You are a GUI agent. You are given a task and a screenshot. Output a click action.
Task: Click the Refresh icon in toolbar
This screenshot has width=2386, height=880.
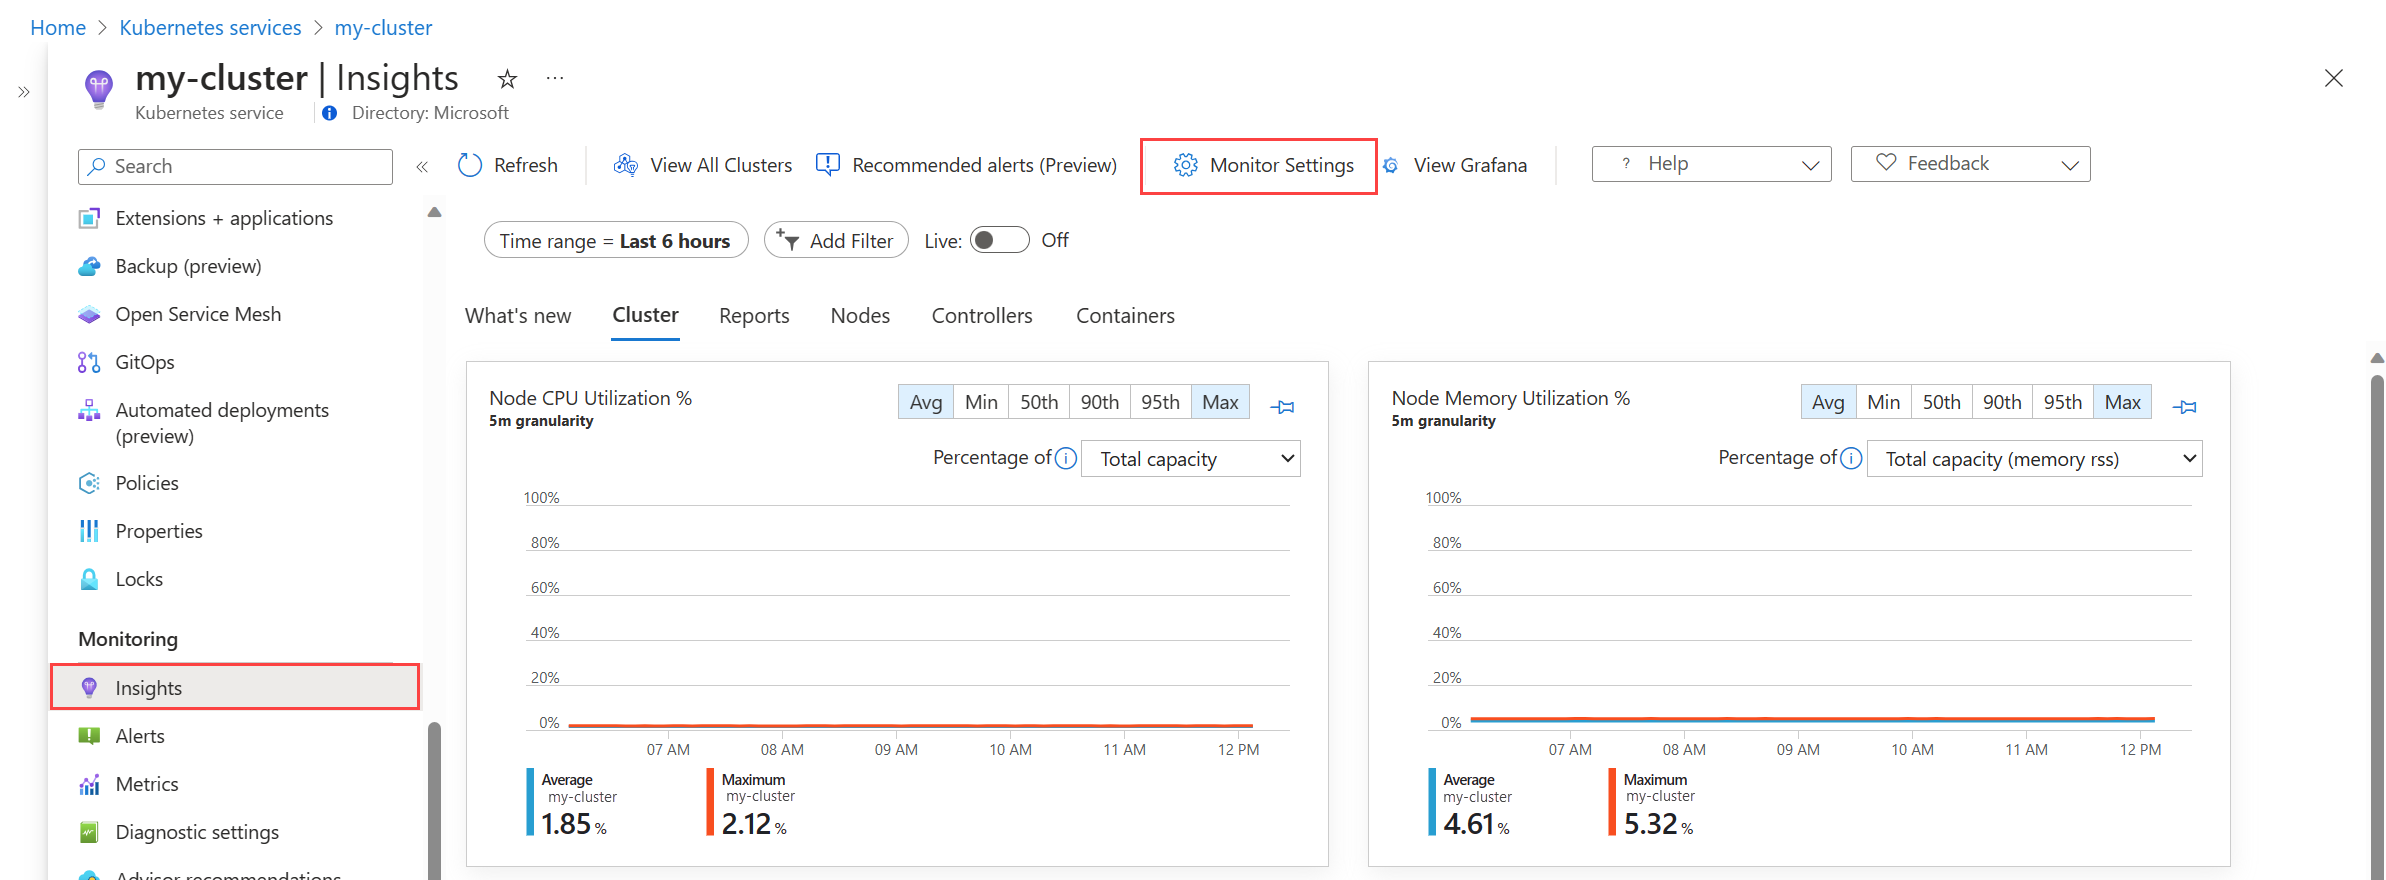(470, 165)
